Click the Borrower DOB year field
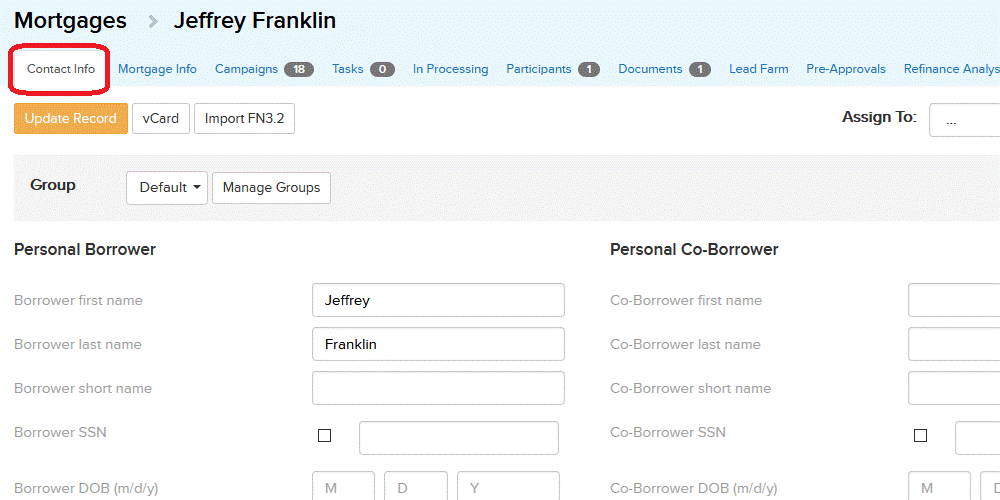The image size is (1000, 500). pos(508,486)
